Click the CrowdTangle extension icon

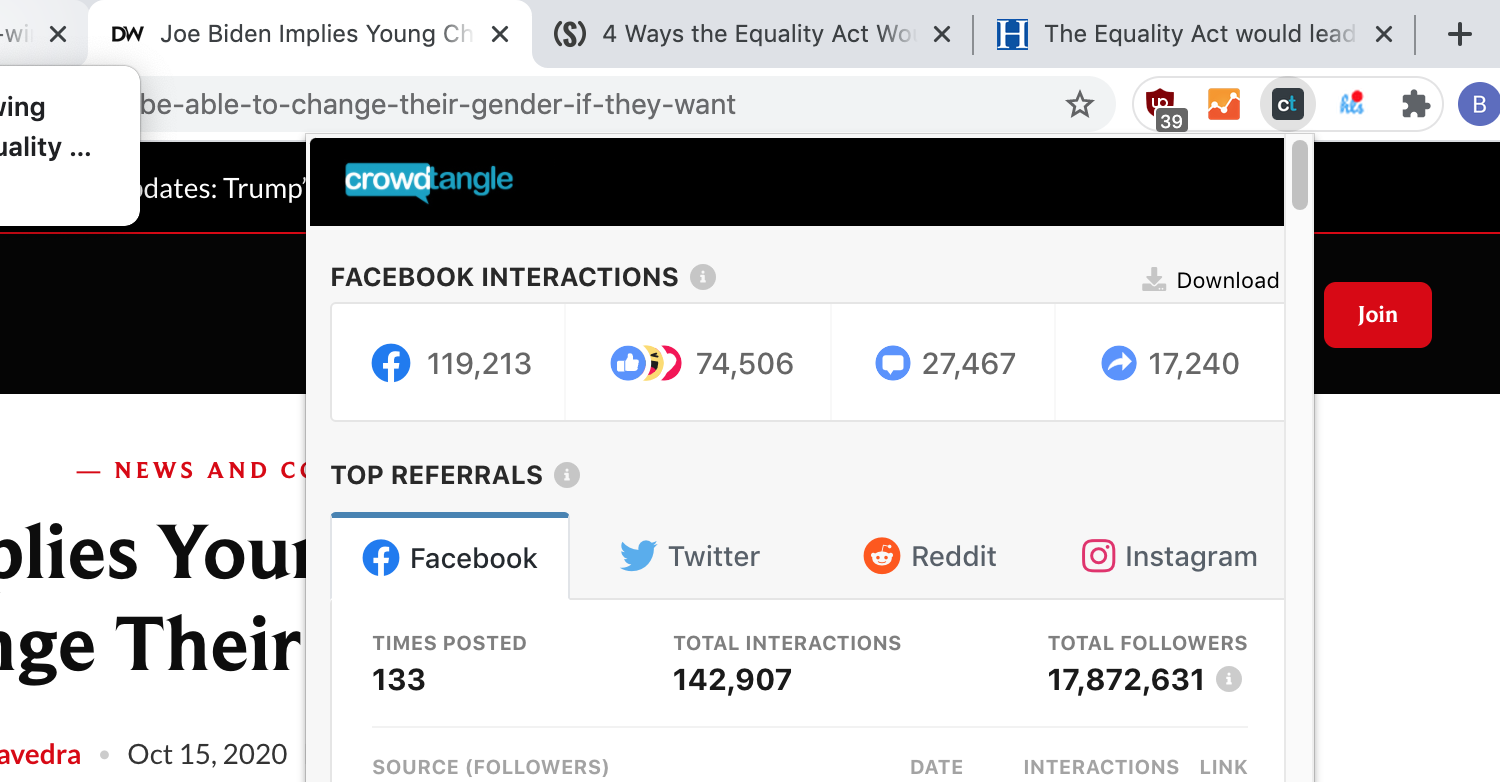pyautogui.click(x=1287, y=104)
